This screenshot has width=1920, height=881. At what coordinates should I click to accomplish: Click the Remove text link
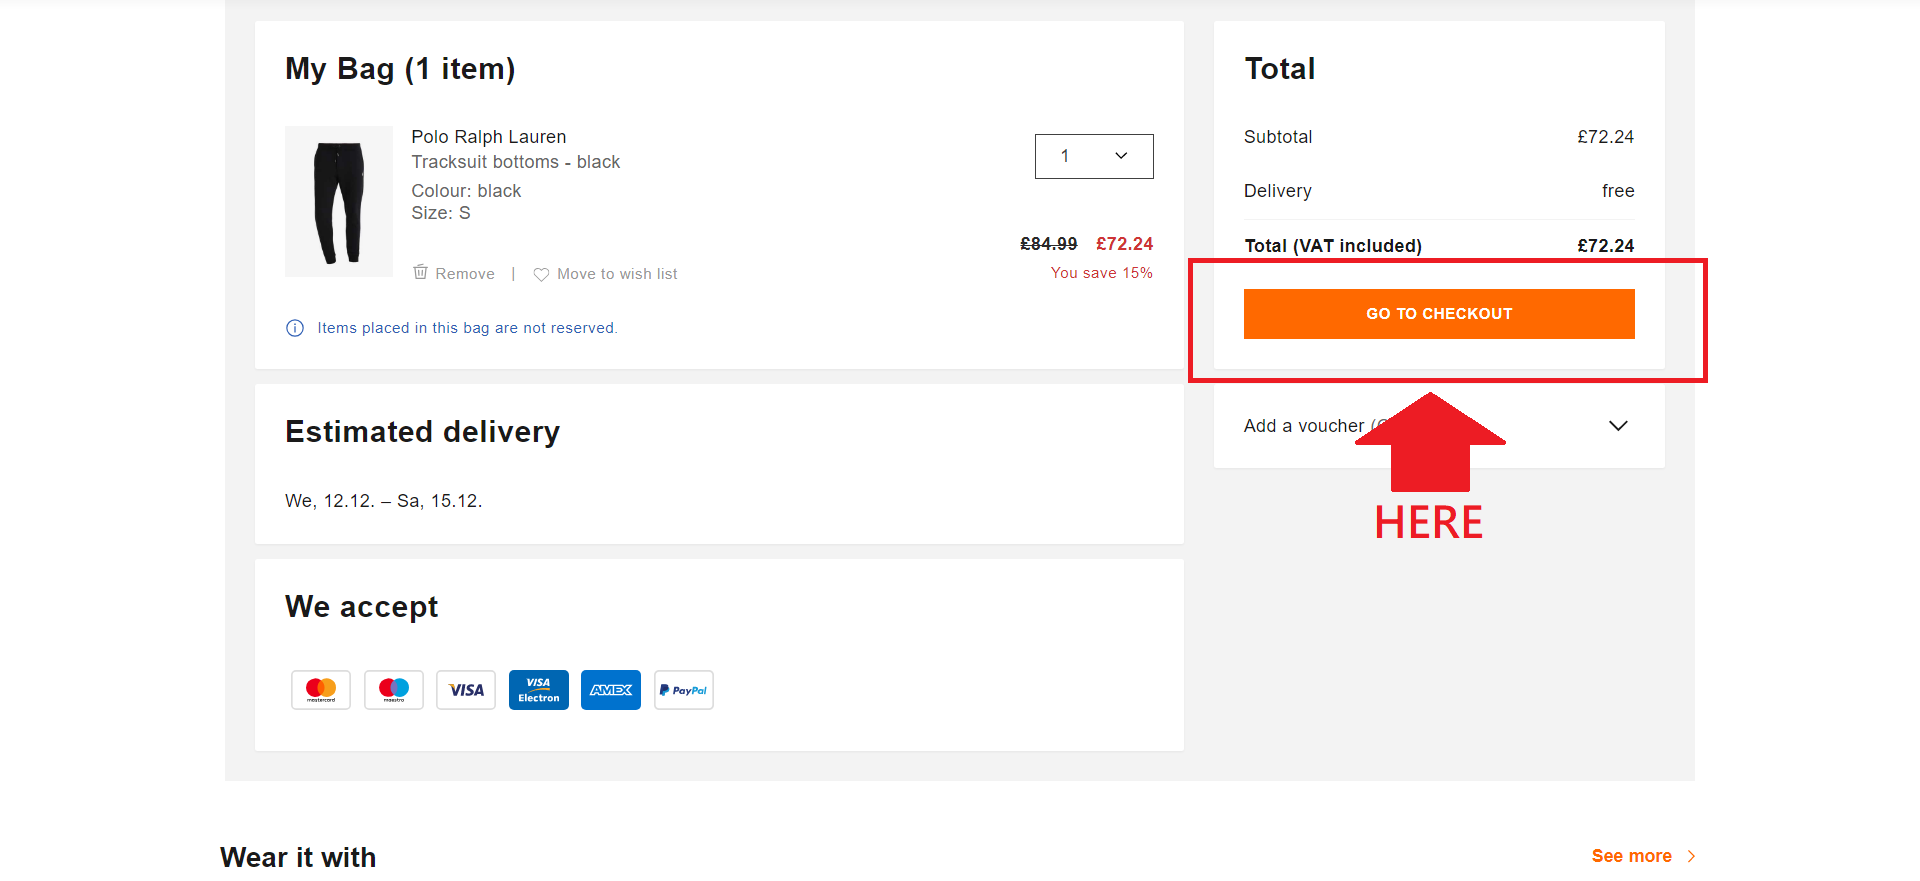click(465, 274)
